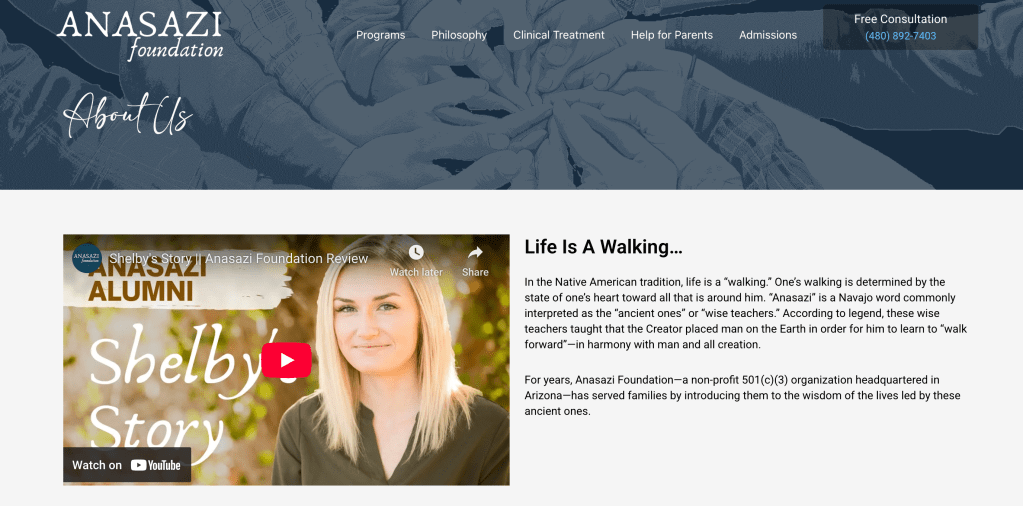Play the Shelby's Story video
Screen dimensions: 1023x506
(286, 360)
